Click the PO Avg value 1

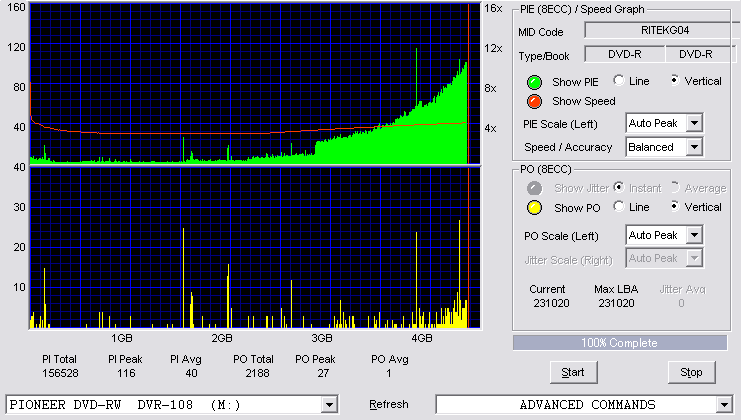(x=389, y=374)
